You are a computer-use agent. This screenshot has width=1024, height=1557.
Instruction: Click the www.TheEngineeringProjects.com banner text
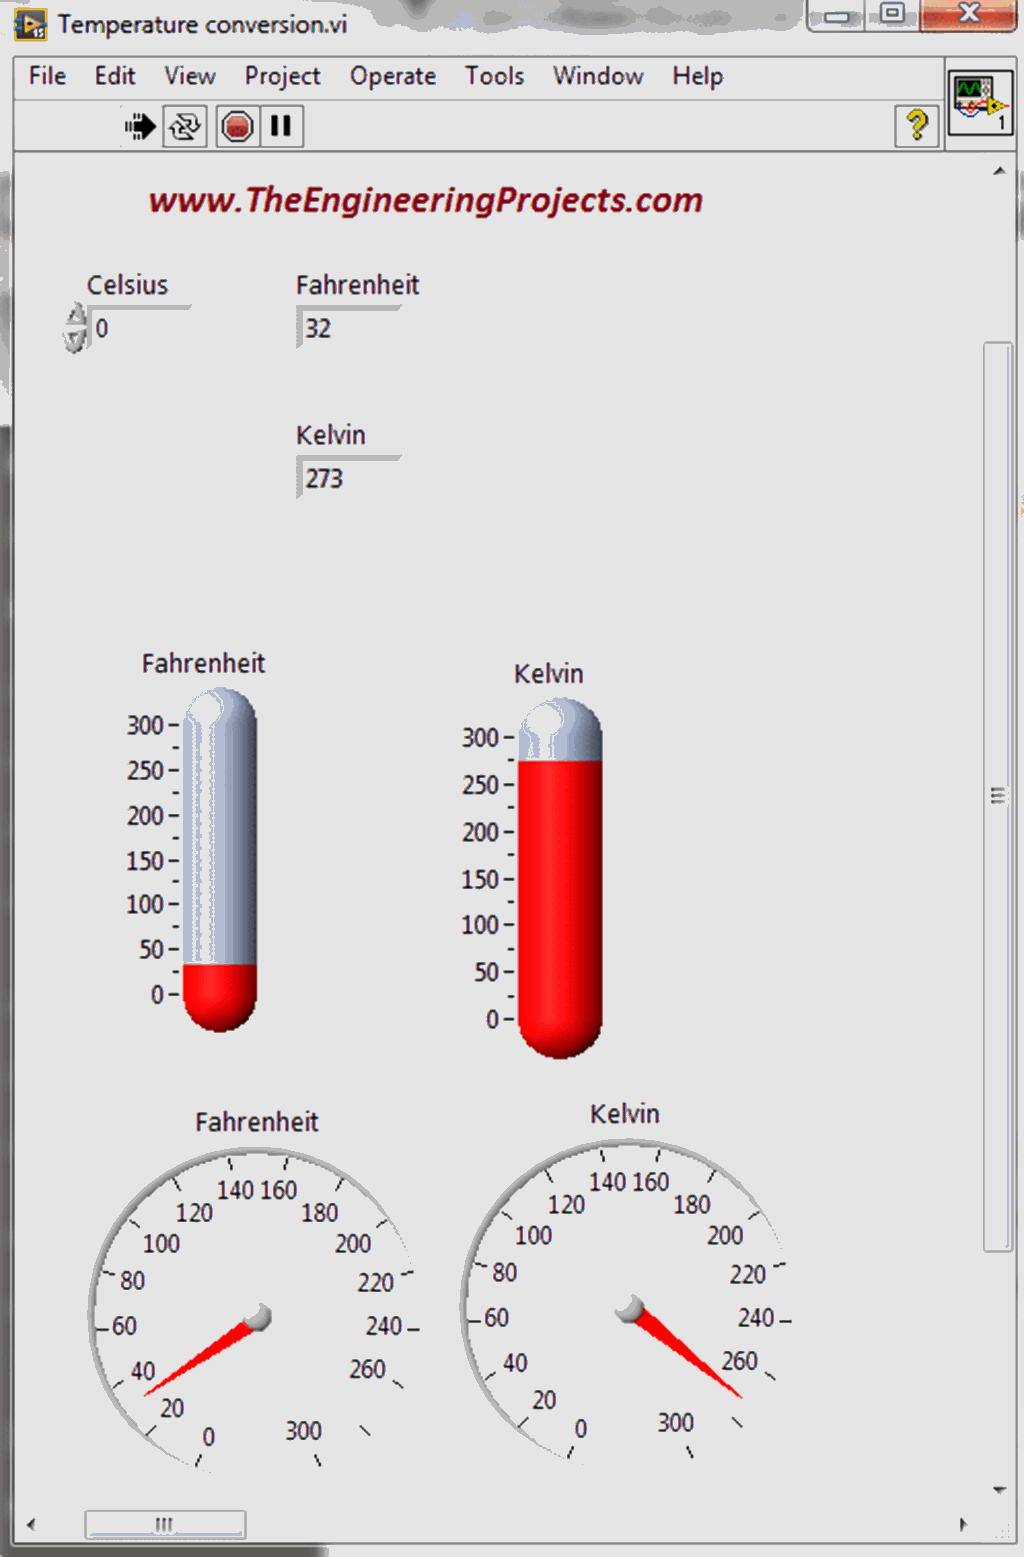426,200
